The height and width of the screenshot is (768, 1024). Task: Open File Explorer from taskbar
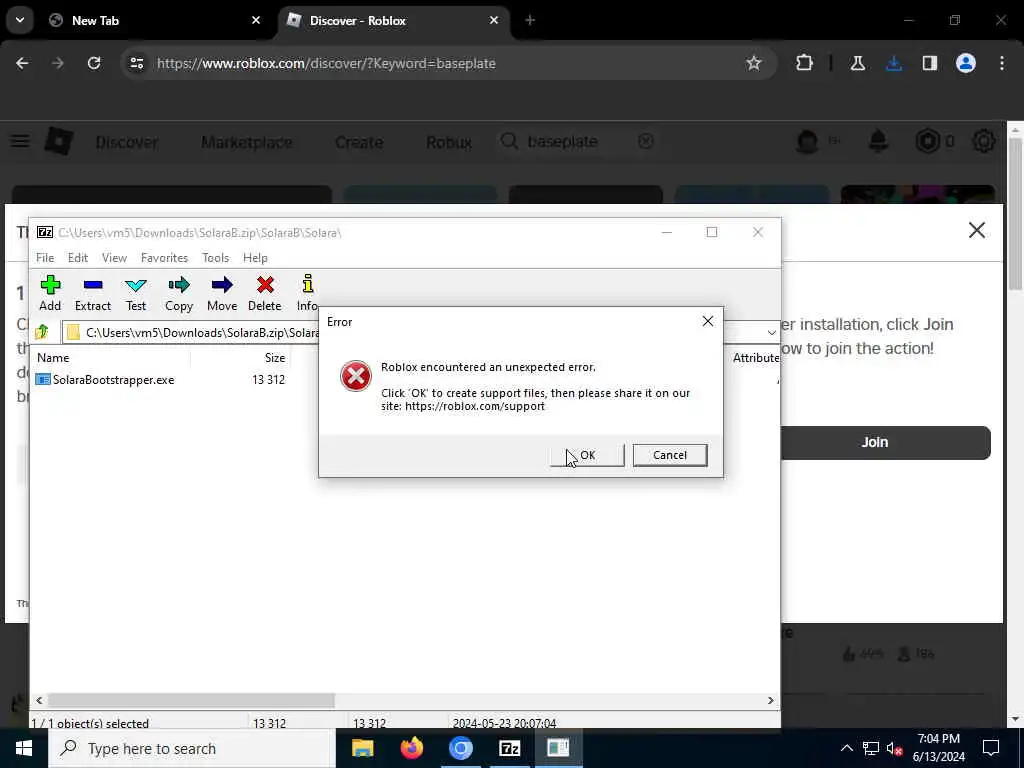pos(362,748)
